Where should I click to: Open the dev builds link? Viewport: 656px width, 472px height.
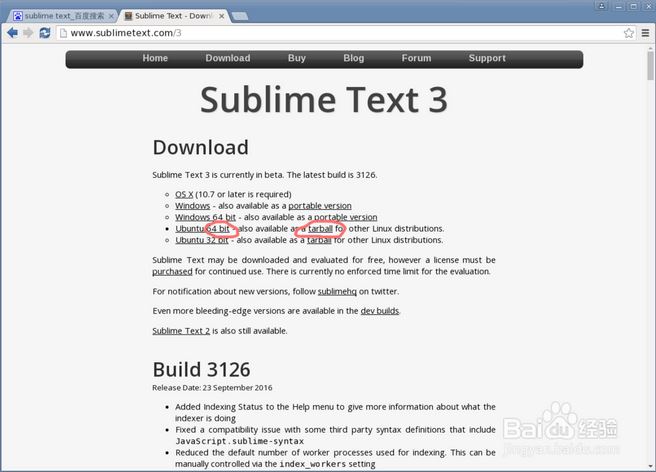click(x=379, y=311)
